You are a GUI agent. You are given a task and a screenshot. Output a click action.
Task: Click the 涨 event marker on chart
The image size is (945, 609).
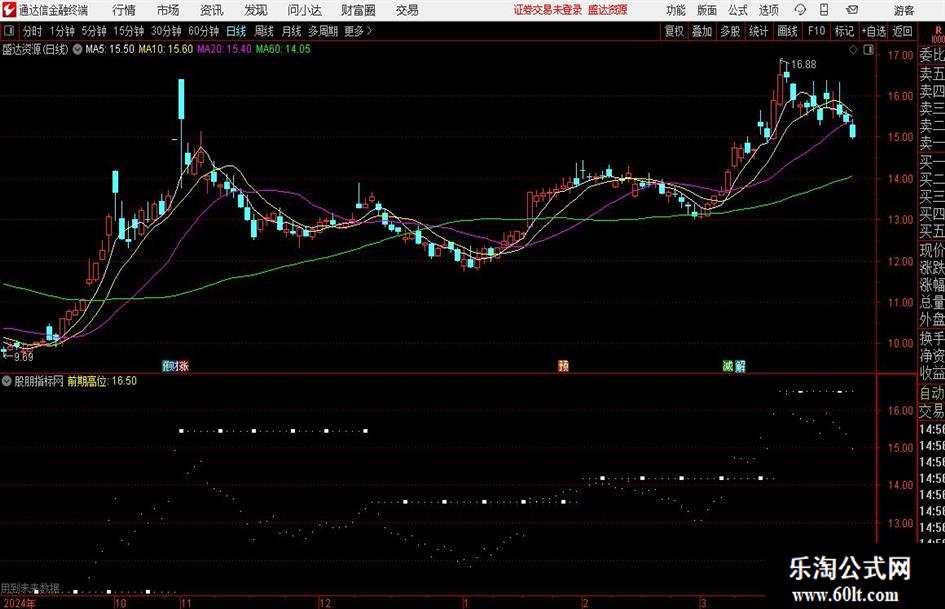pos(183,365)
